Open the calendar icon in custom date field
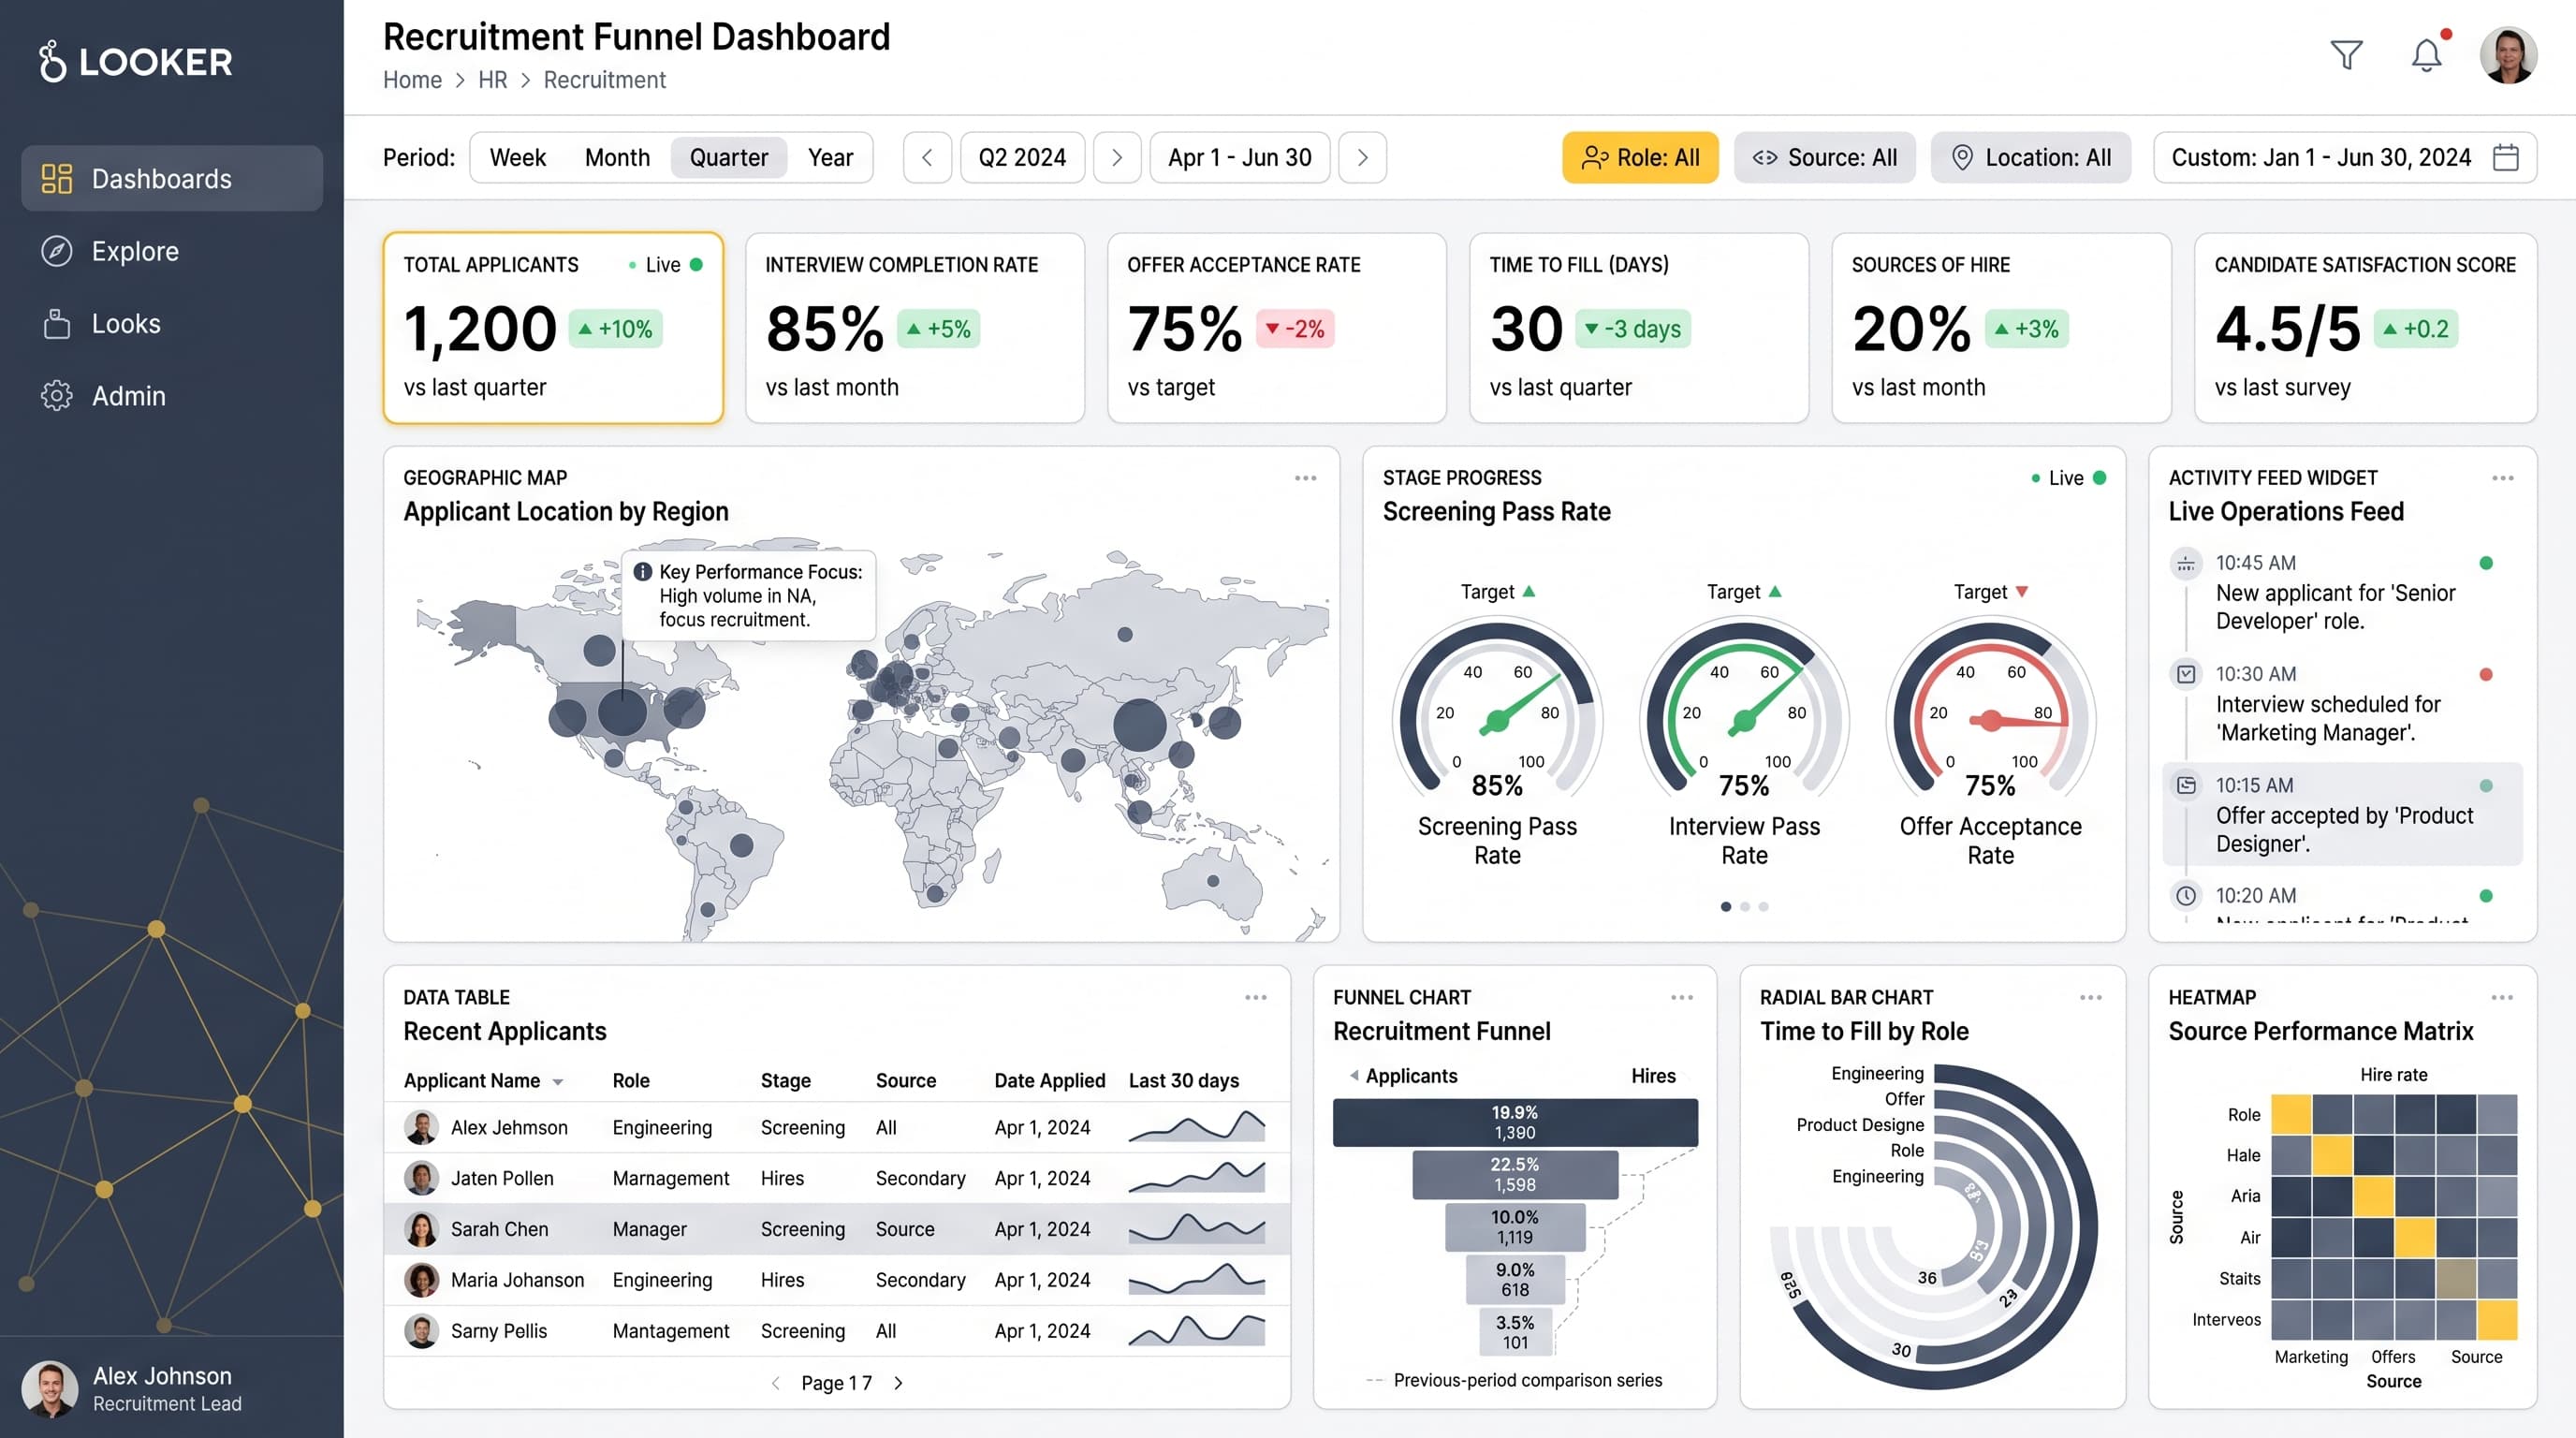The height and width of the screenshot is (1438, 2576). click(2505, 157)
